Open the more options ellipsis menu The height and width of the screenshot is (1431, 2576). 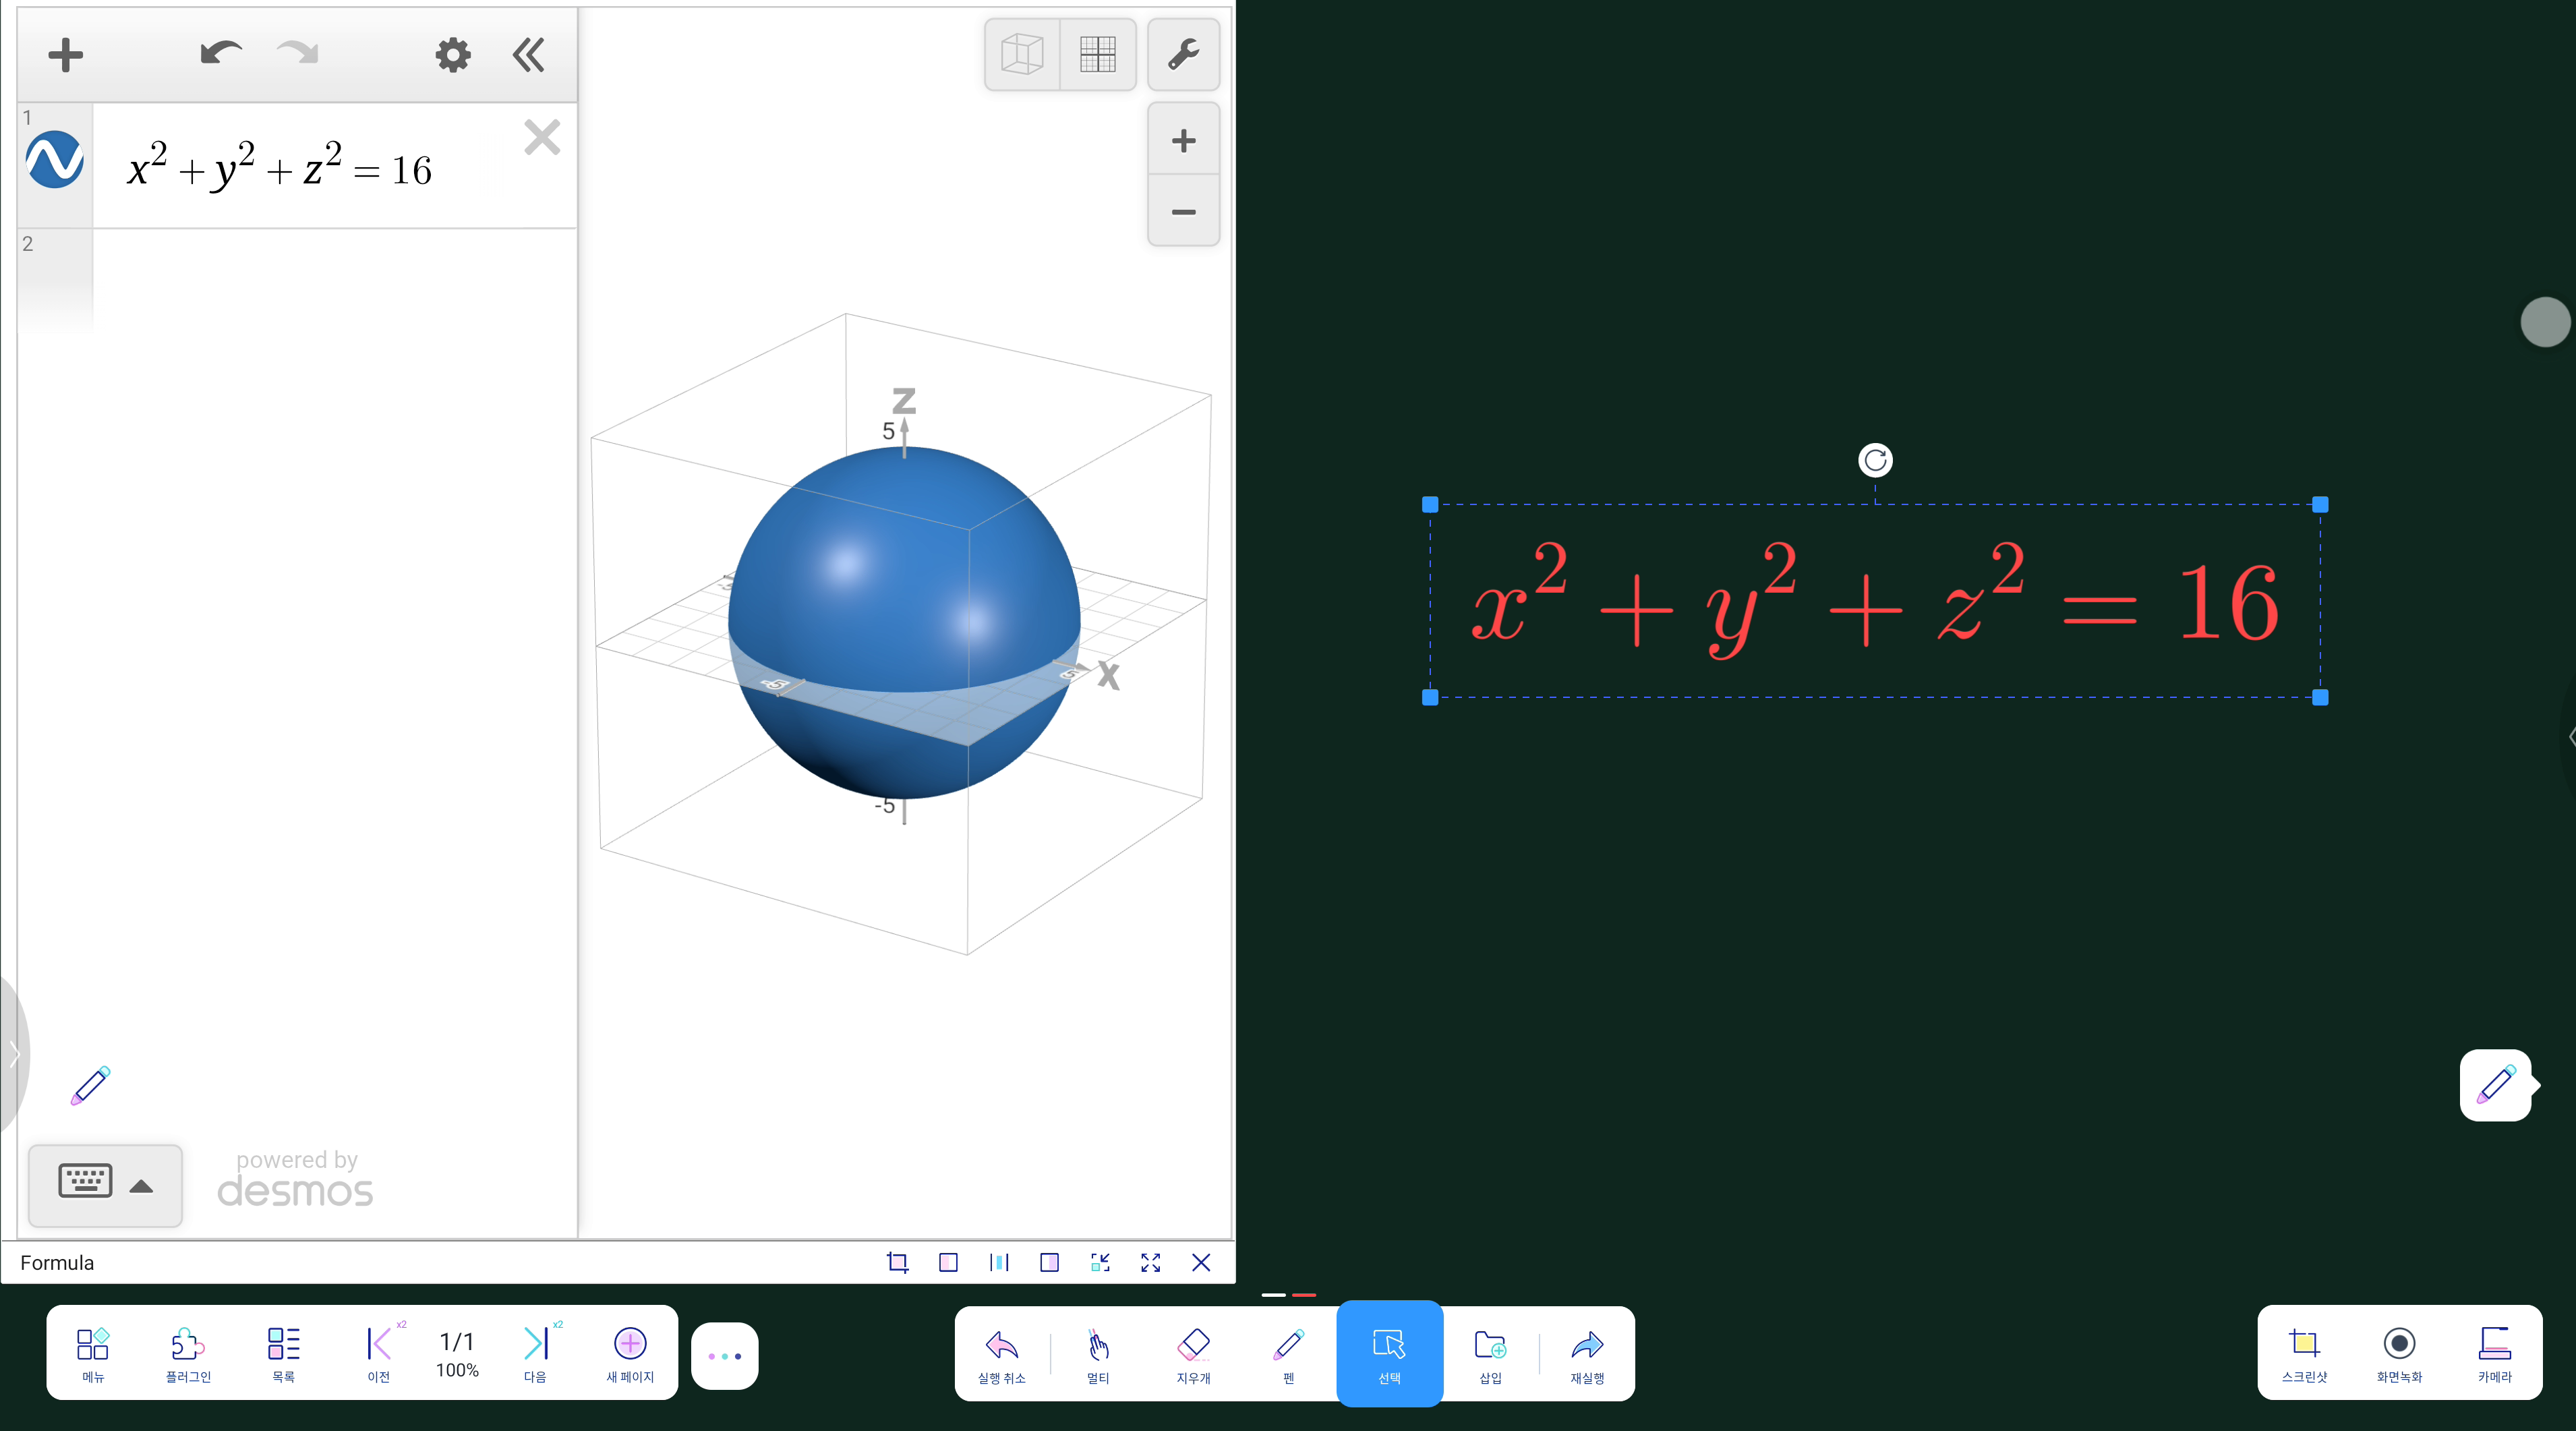tap(724, 1356)
